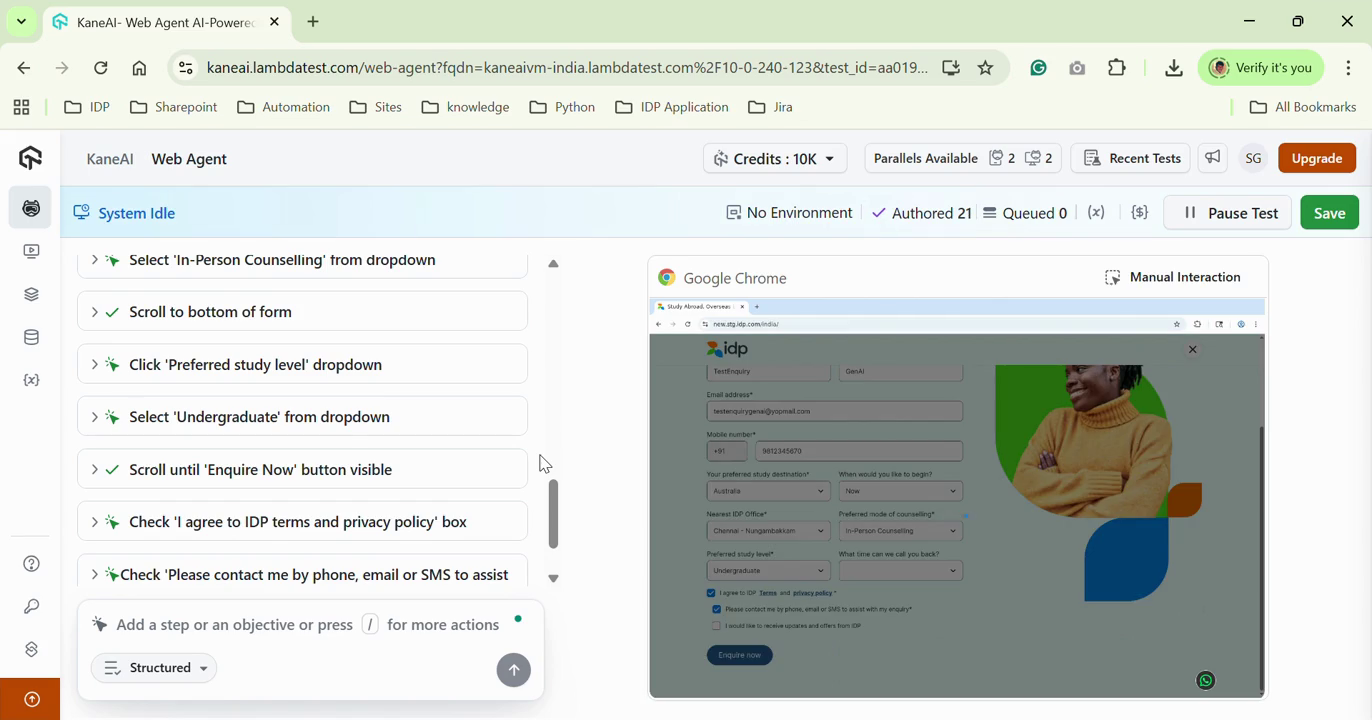Open the key access icon in sidebar
Viewport: 1372px width, 720px height.
(32, 607)
